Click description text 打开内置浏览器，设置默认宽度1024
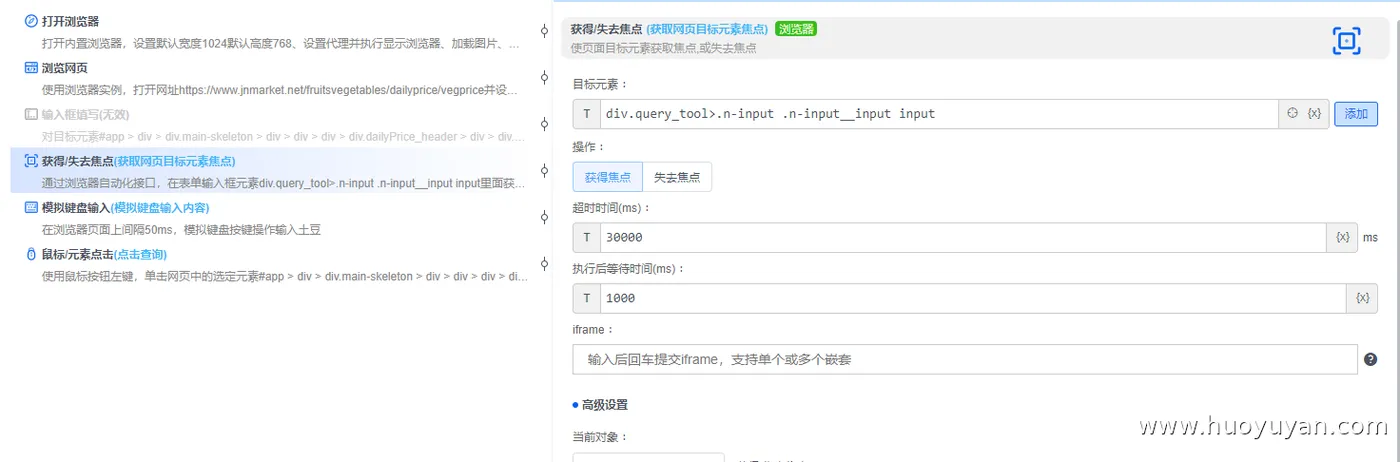The width and height of the screenshot is (1400, 462). click(x=281, y=44)
